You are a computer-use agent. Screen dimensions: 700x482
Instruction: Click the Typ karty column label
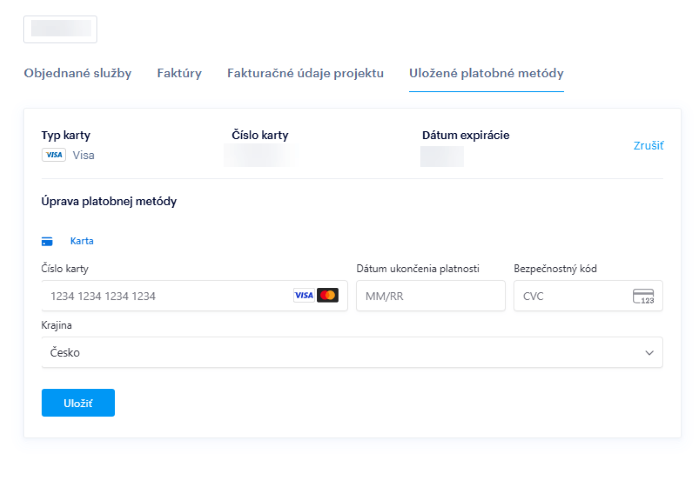(66, 135)
